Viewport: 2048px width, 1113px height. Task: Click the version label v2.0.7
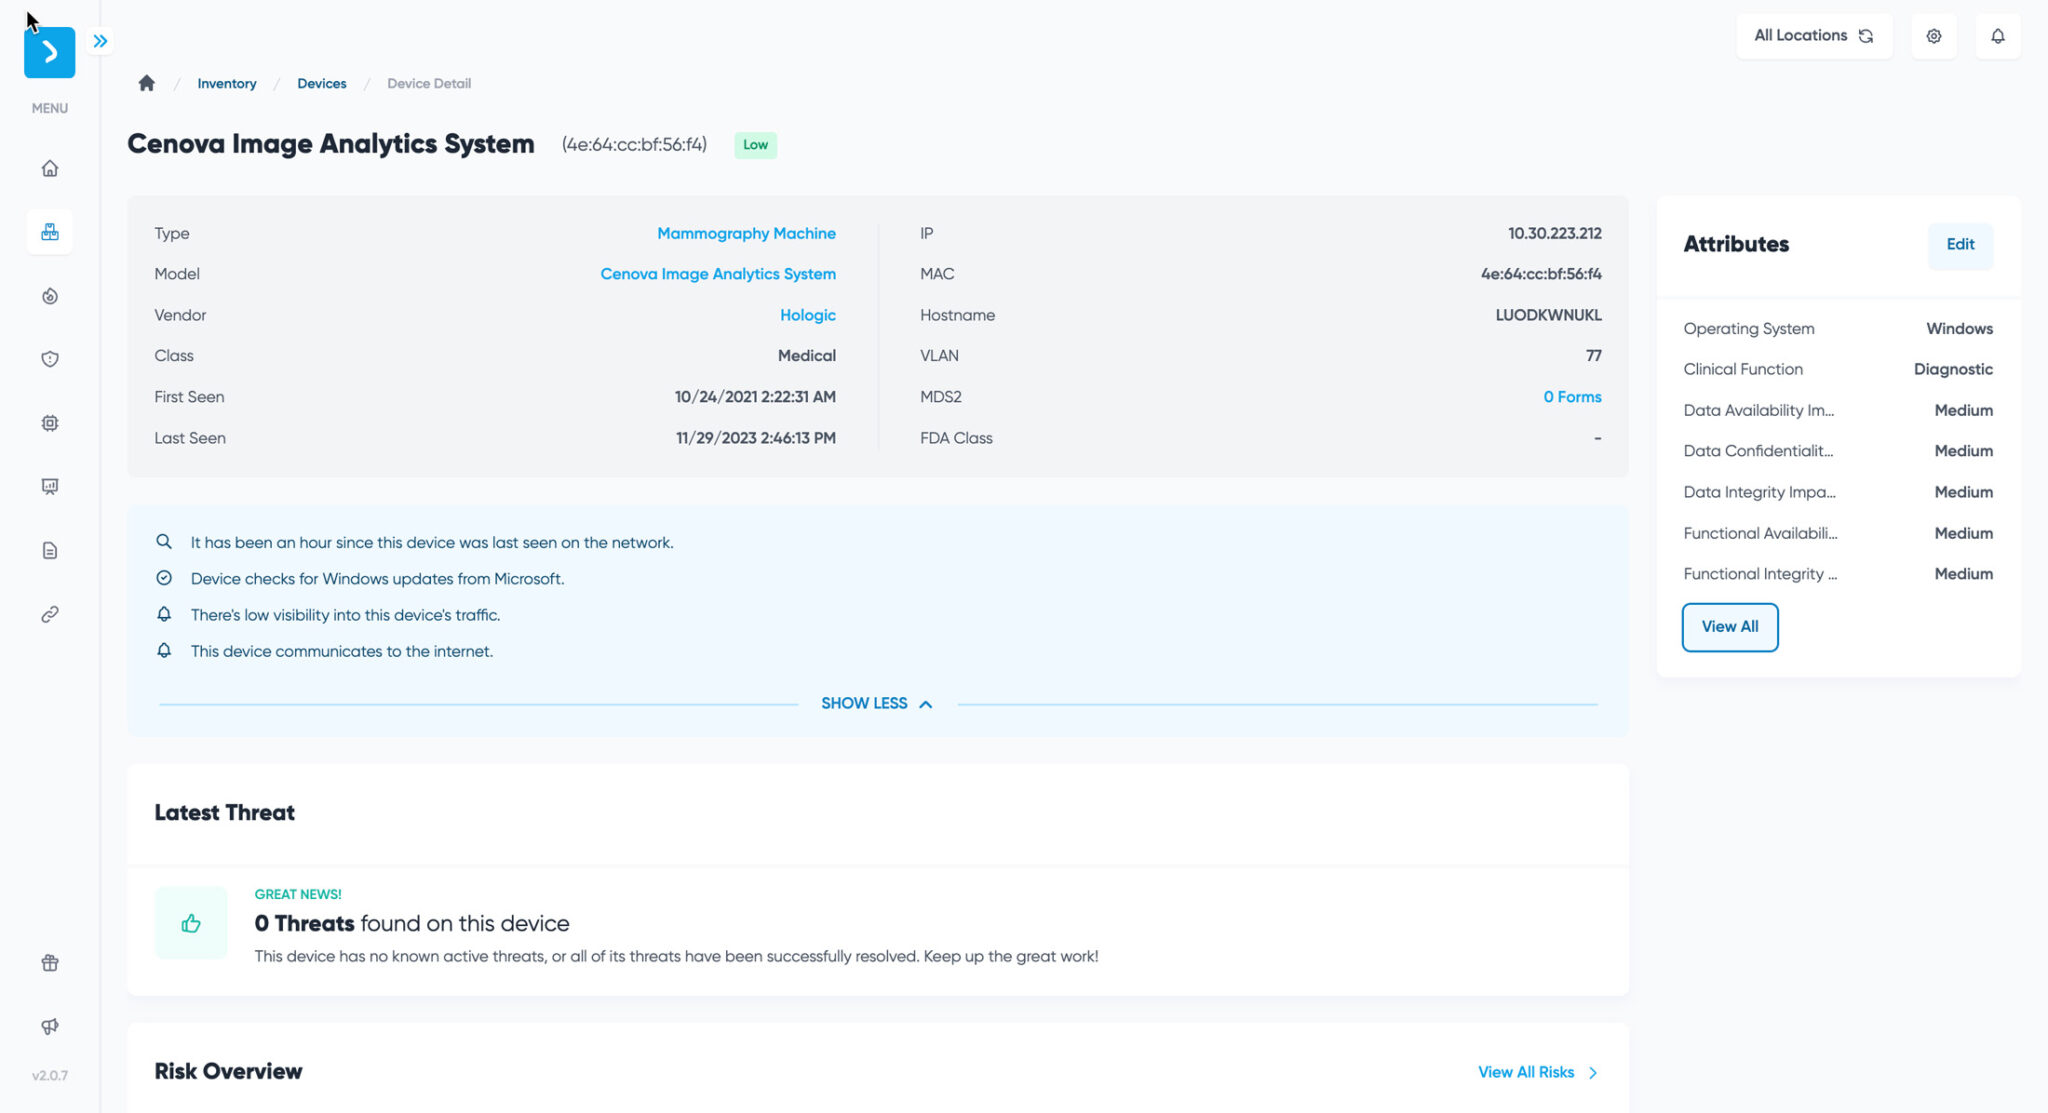(x=49, y=1076)
